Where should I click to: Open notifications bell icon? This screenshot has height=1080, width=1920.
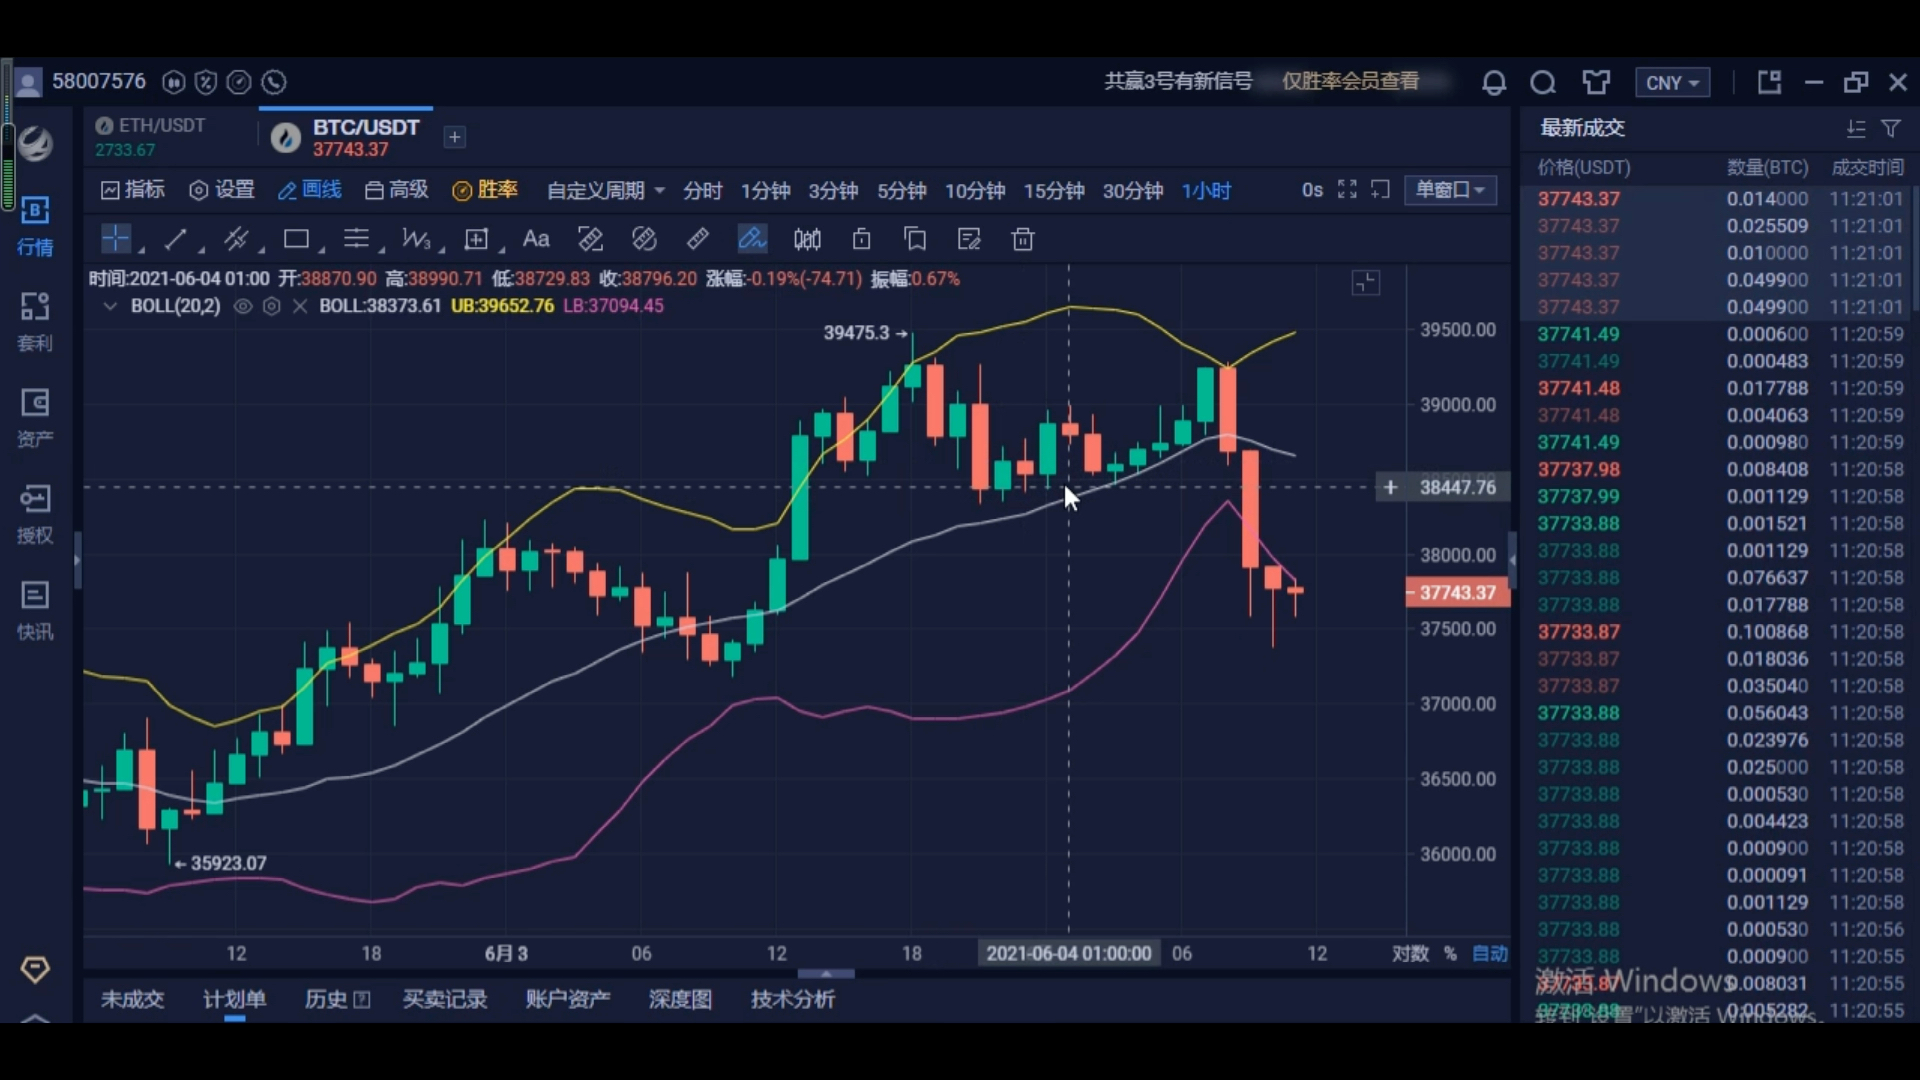click(x=1494, y=82)
